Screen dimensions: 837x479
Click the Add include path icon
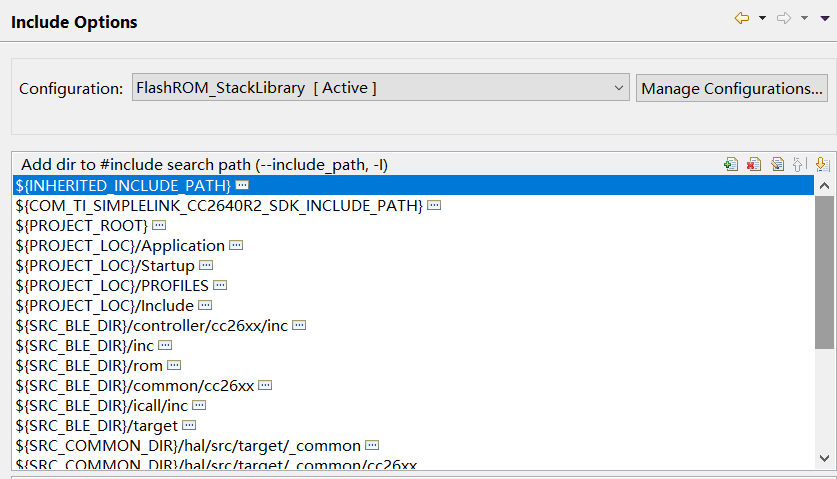731,165
